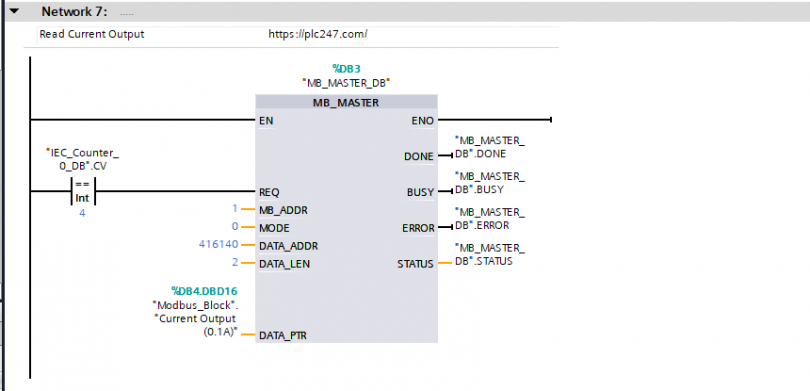Viewport: 810px width, 391px height.
Task: Select the MB_ADDR input value 1
Action: point(235,209)
